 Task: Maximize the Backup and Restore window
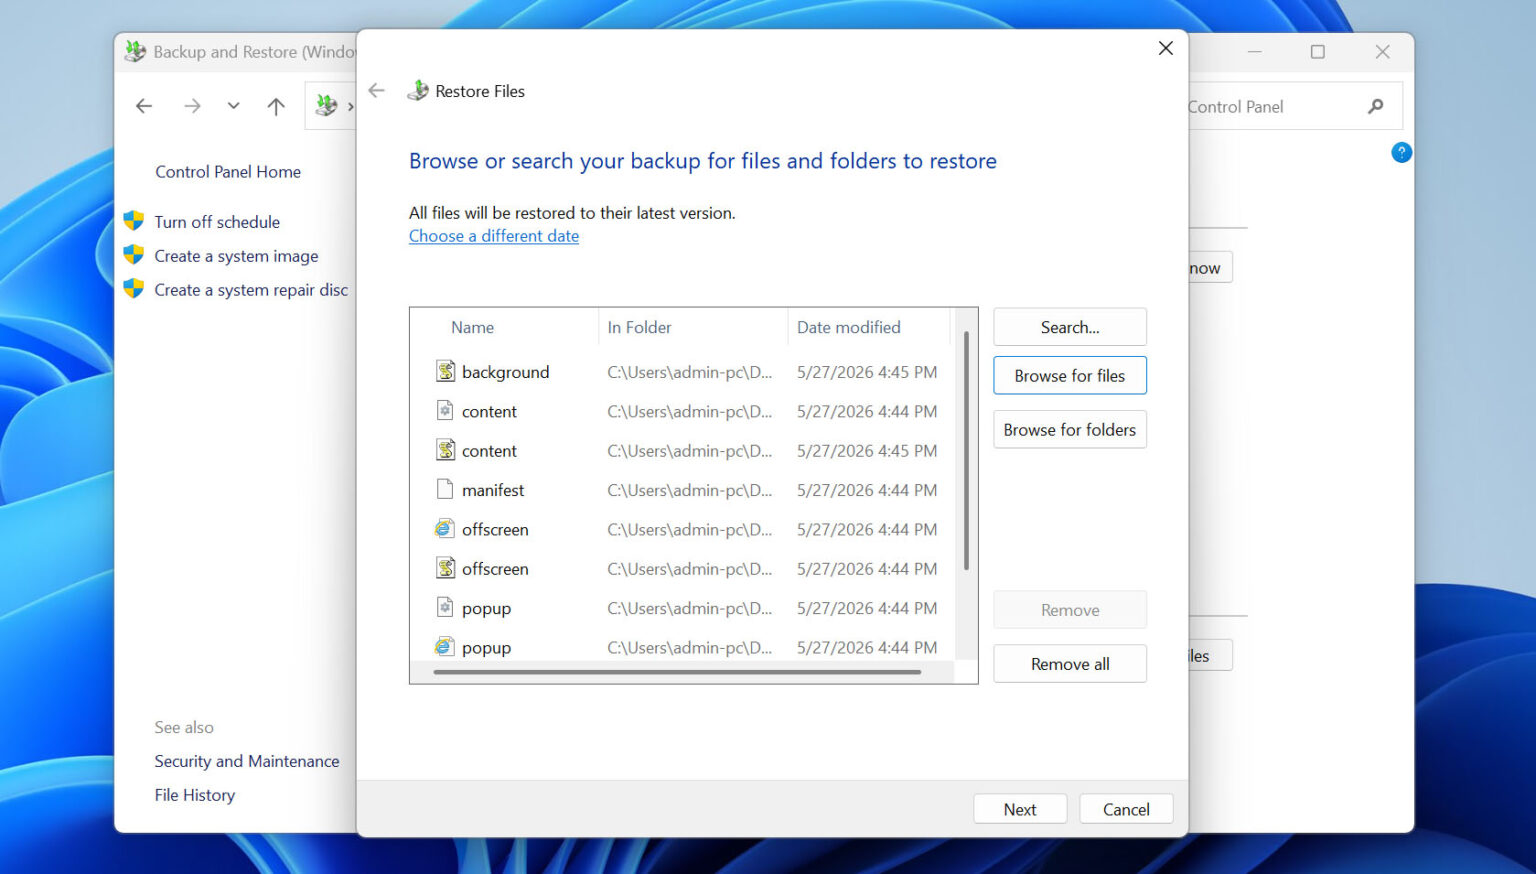[1318, 52]
